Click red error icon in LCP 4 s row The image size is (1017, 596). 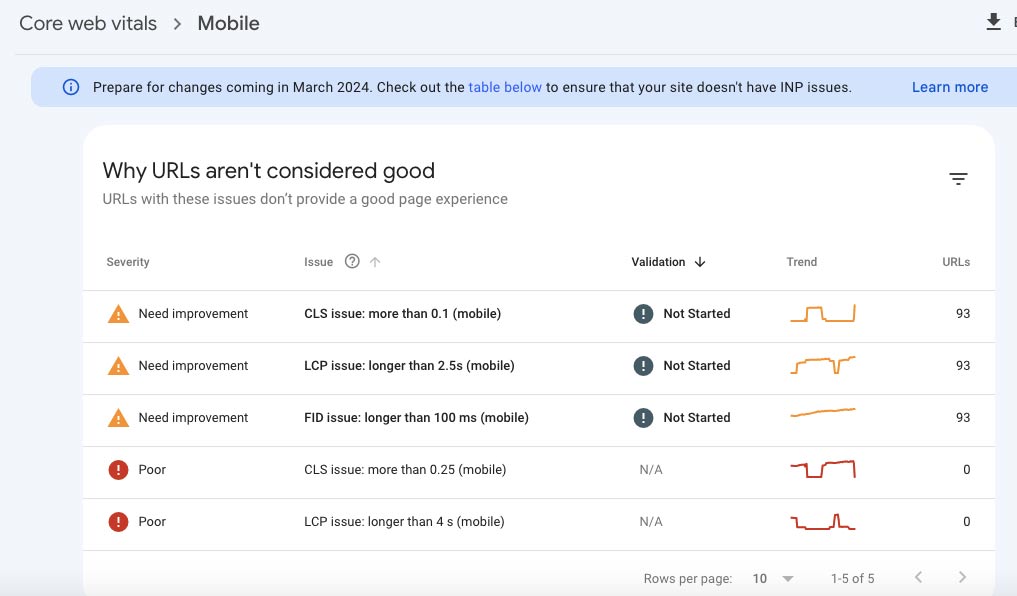click(118, 521)
